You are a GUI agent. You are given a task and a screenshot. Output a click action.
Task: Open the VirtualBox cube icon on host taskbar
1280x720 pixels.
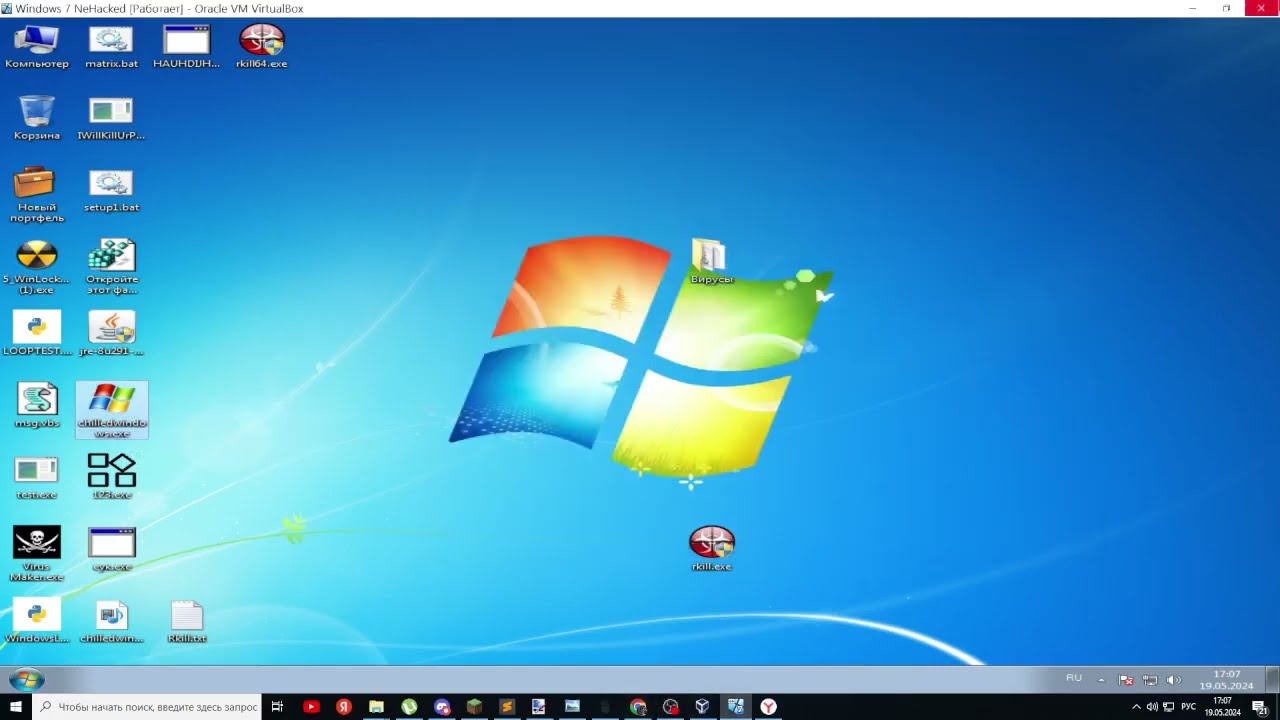tap(703, 707)
